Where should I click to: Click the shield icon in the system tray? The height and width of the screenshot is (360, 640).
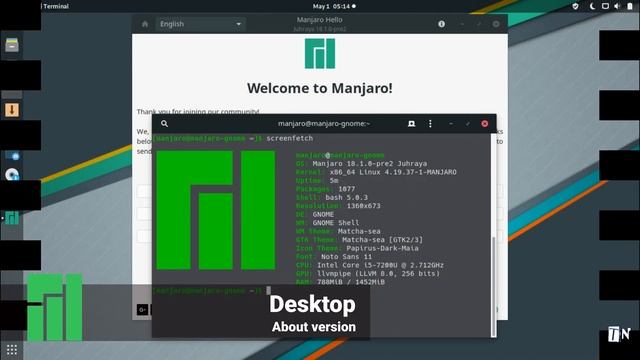click(575, 6)
